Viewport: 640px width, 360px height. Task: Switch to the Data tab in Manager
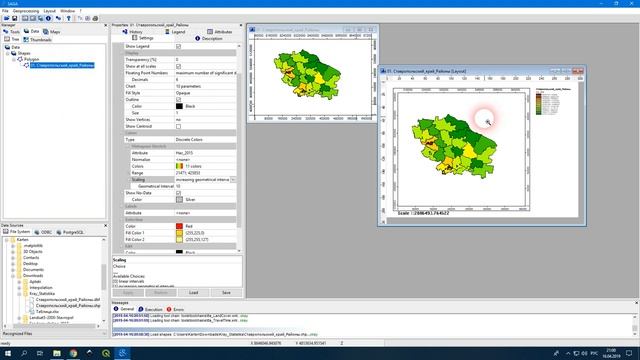(31, 31)
